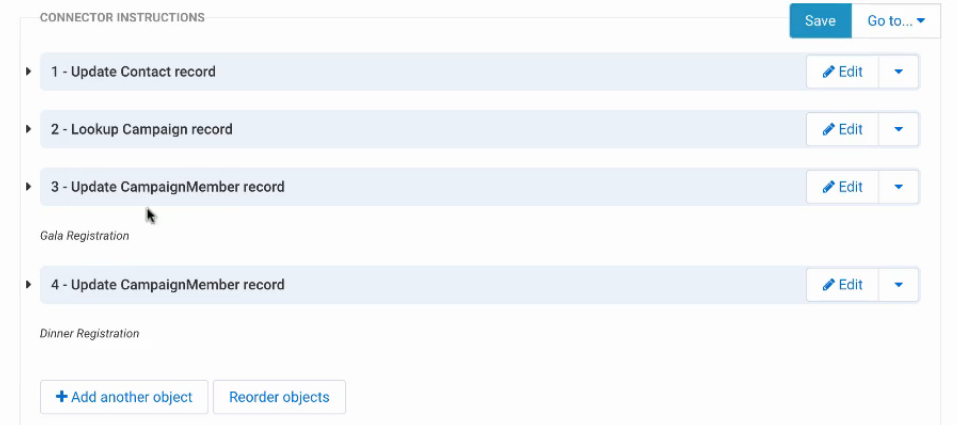Edit step 3 Update CampaignMember record
The width and height of the screenshot is (957, 425).
[842, 187]
